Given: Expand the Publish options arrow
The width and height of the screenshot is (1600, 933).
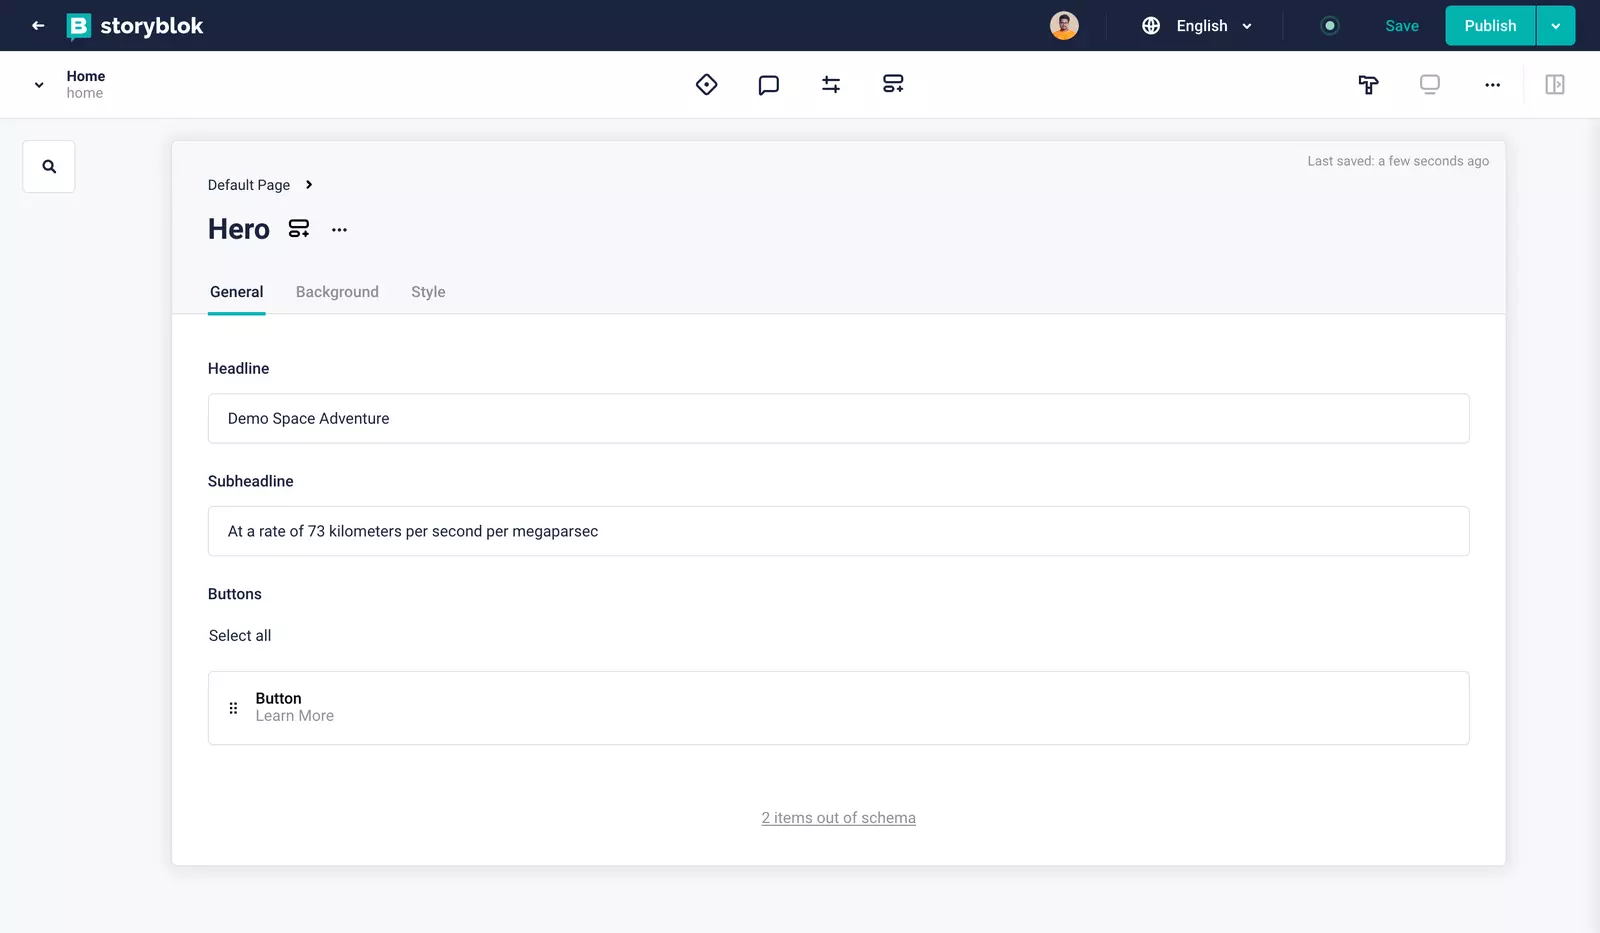Looking at the screenshot, I should 1555,26.
